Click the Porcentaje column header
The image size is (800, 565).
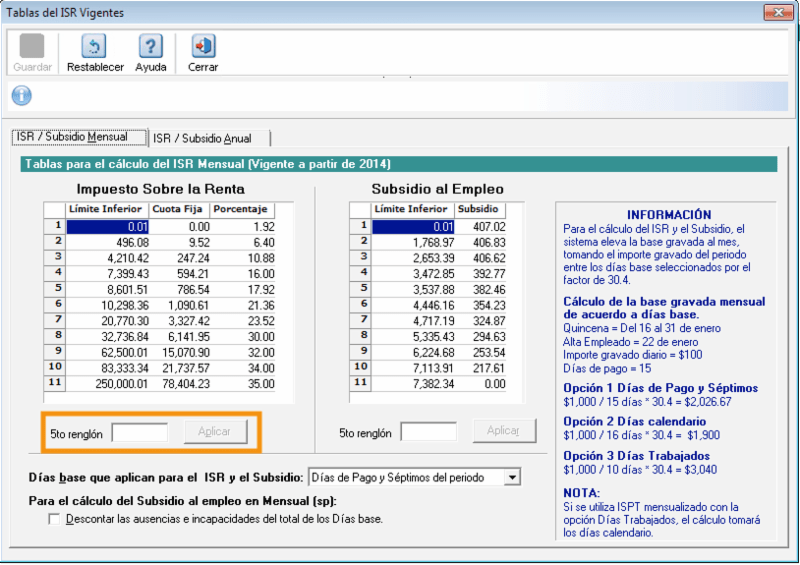click(x=241, y=210)
